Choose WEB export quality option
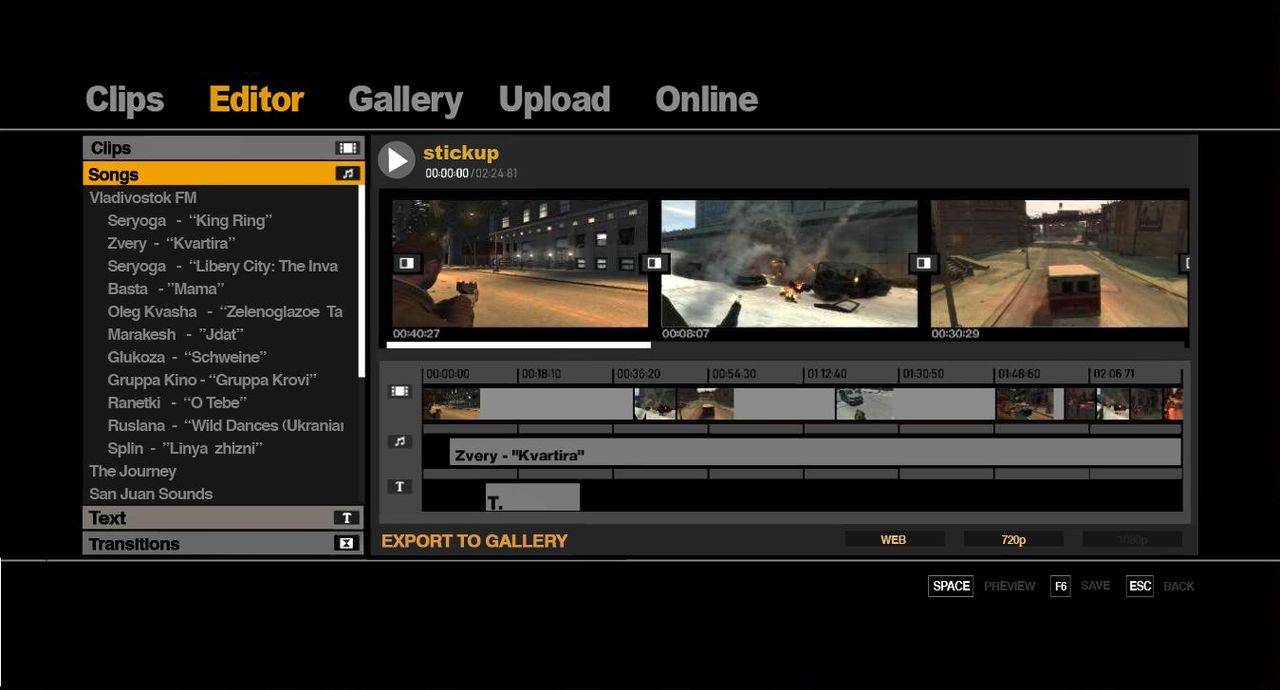This screenshot has height=690, width=1280. pyautogui.click(x=893, y=540)
